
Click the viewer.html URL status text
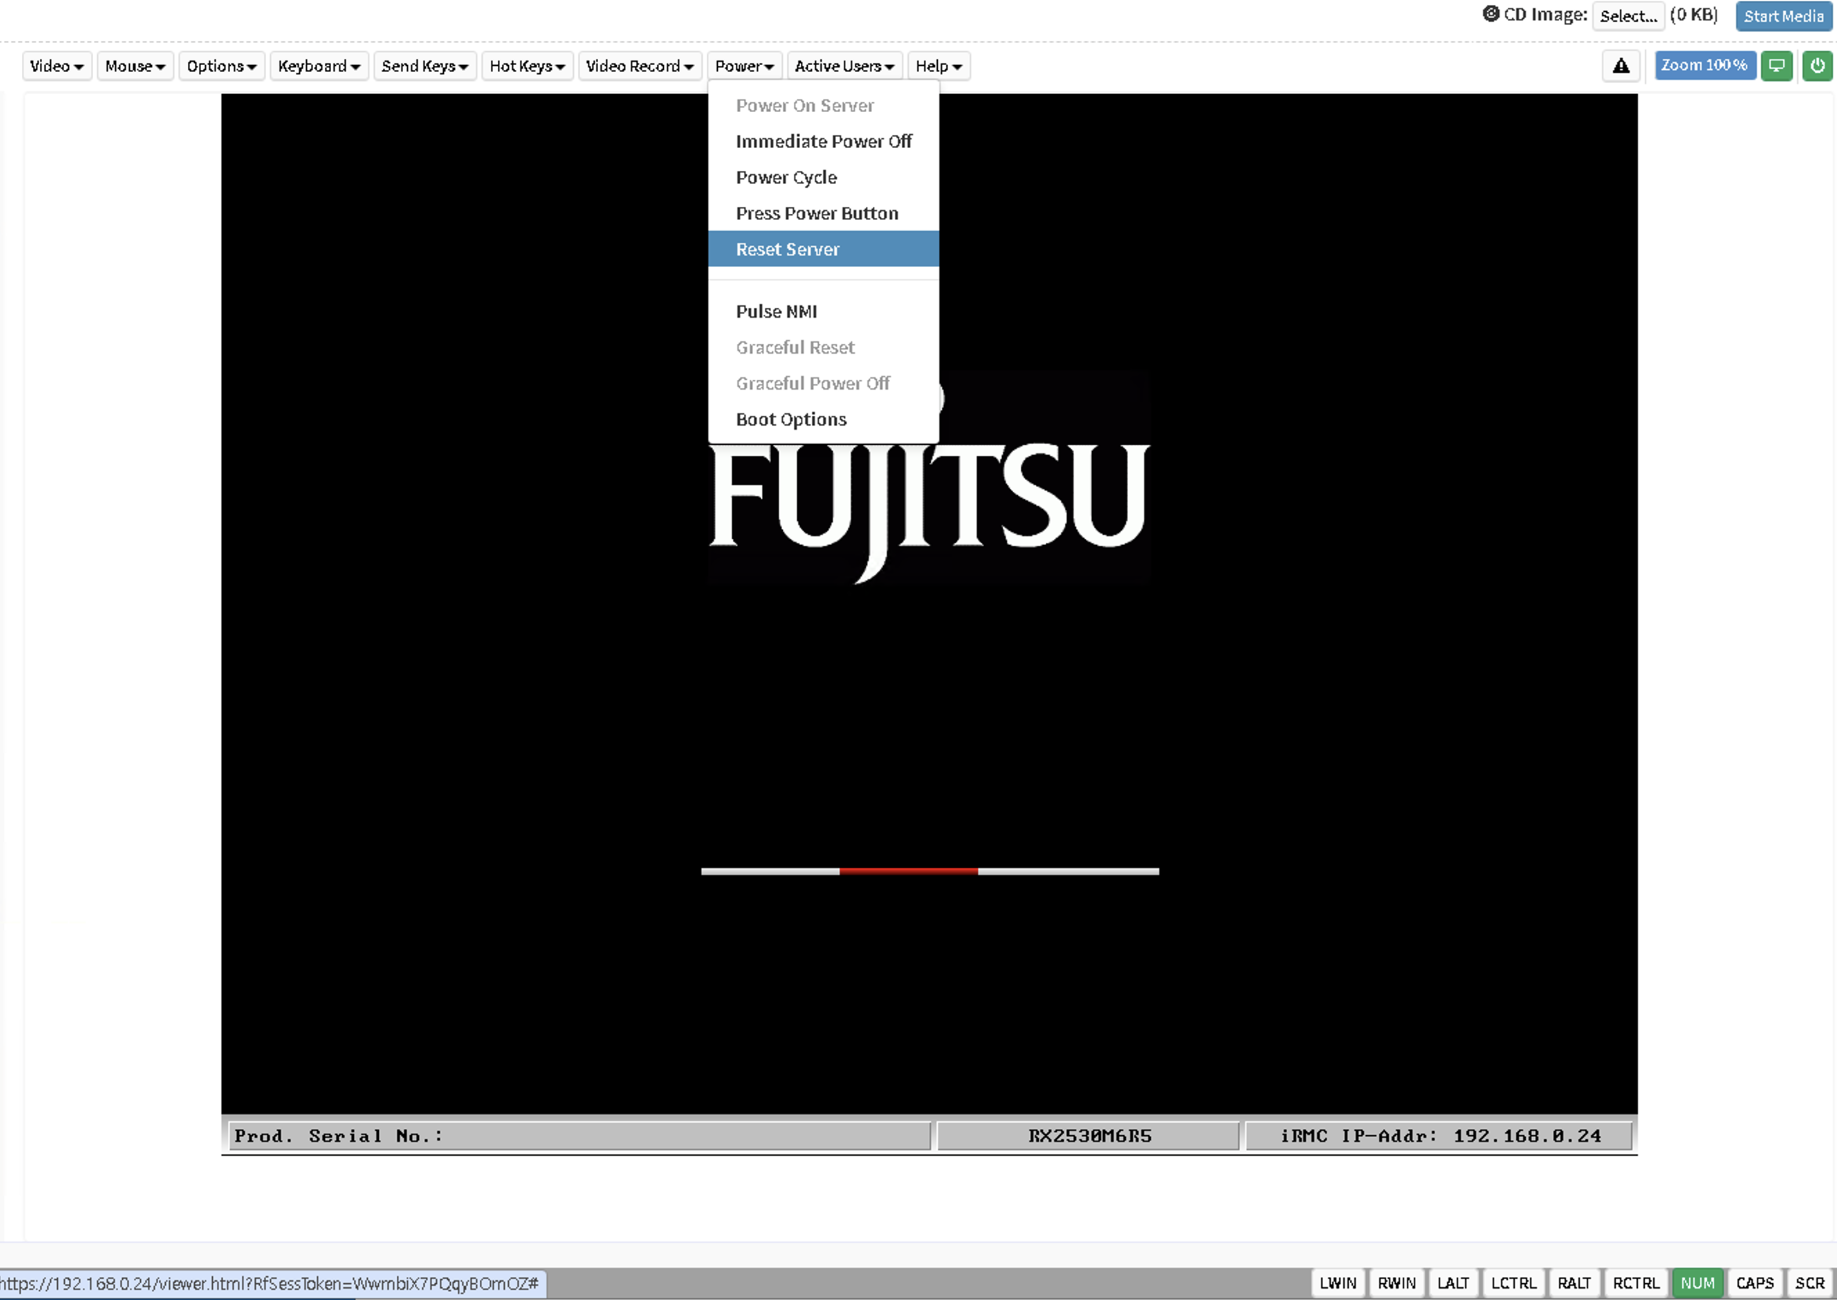click(270, 1283)
